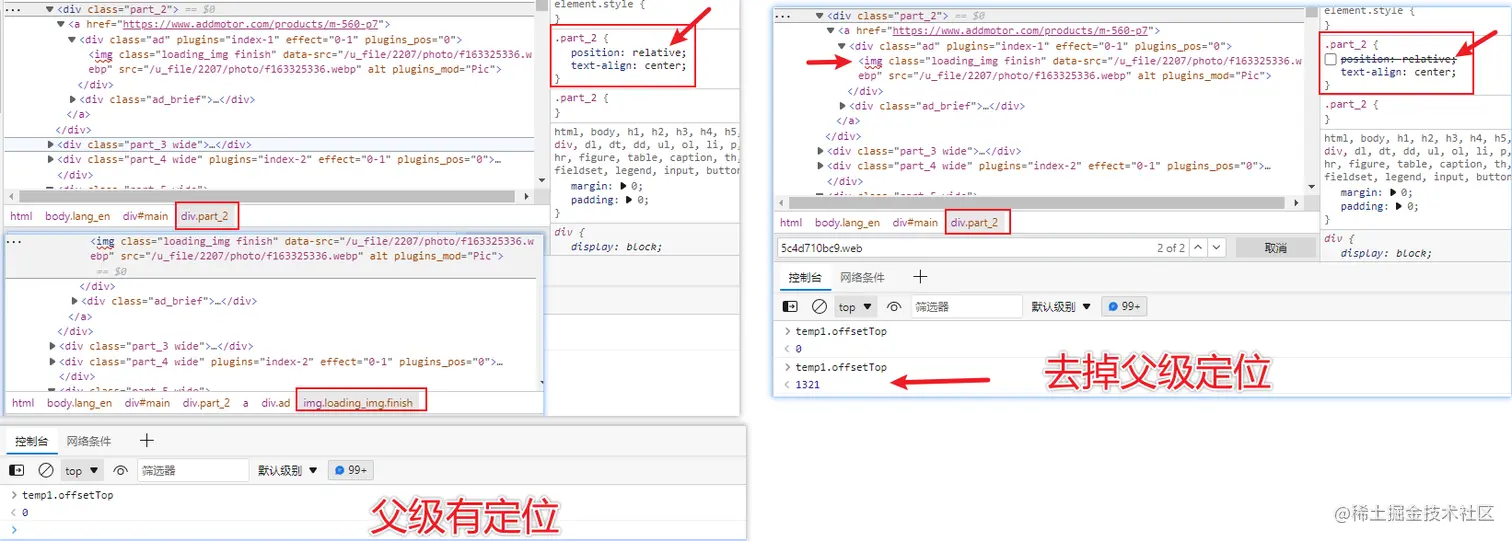Switch to 网络条件 tab in left console drawer
The image size is (1512, 541).
89,441
